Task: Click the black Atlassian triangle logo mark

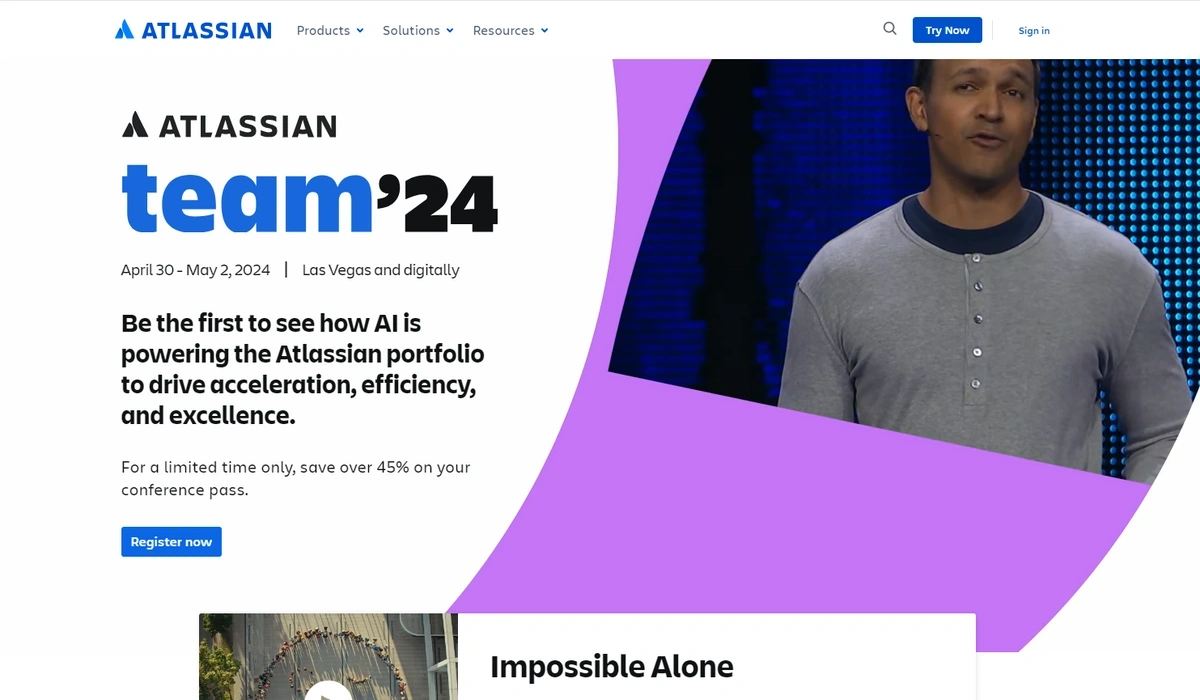Action: (x=135, y=125)
